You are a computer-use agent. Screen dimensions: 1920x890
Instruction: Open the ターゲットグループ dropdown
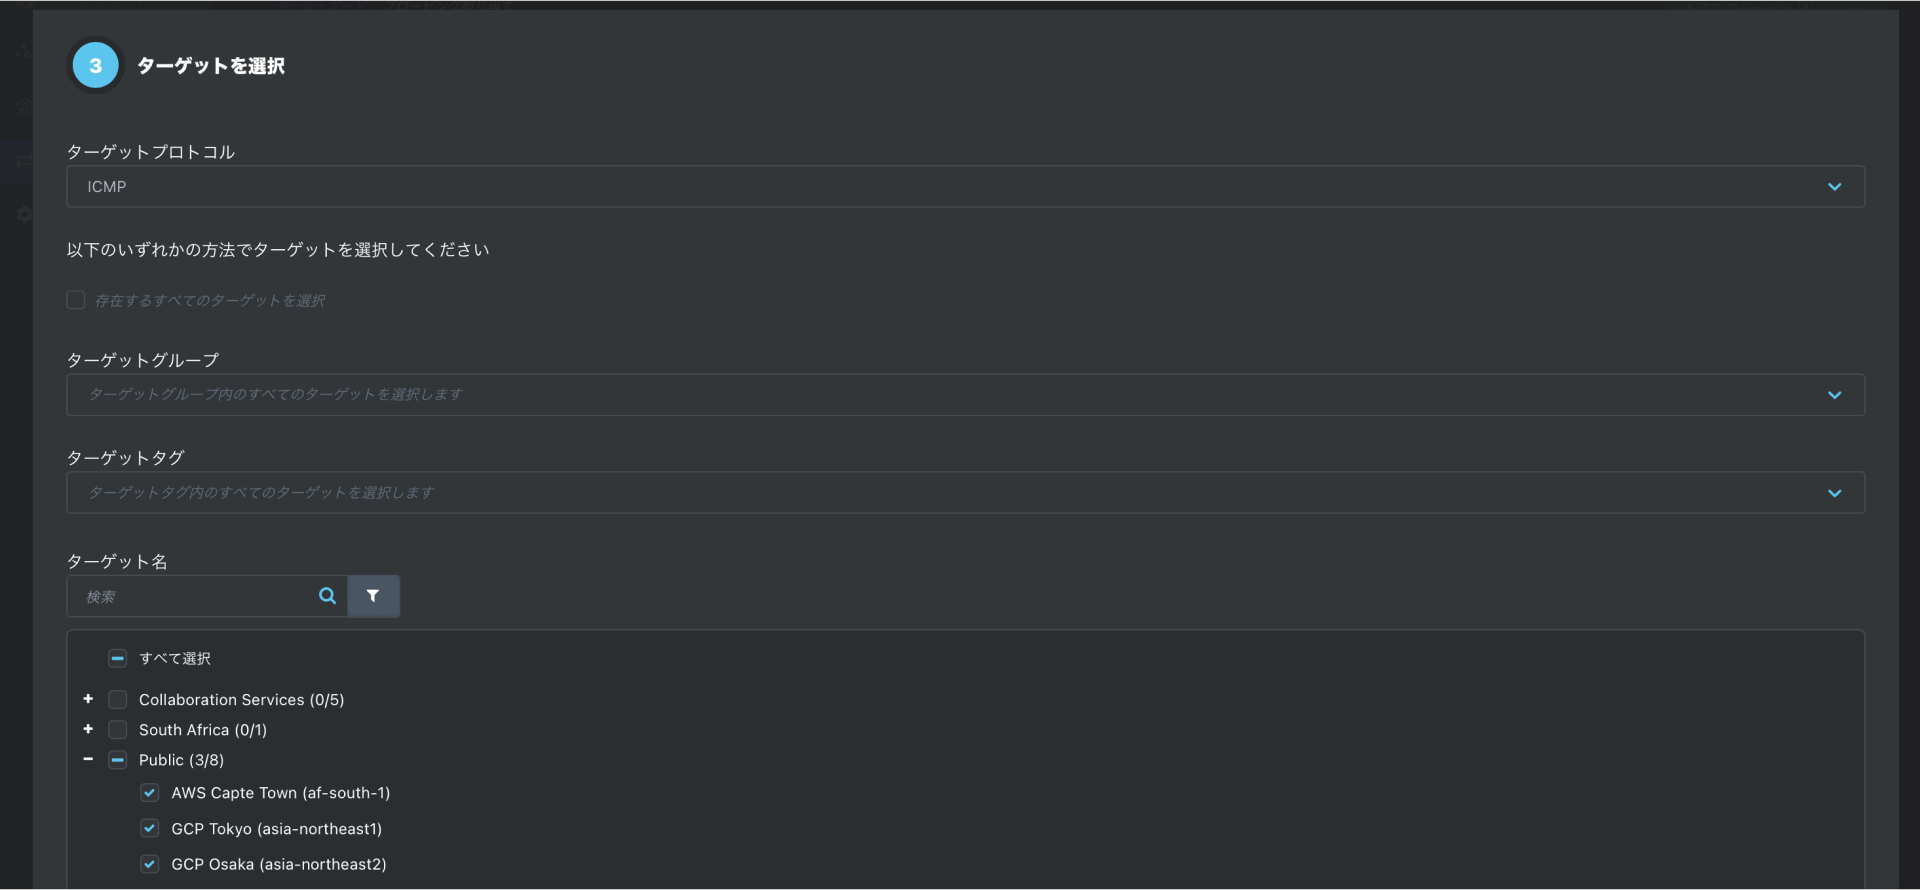point(965,395)
